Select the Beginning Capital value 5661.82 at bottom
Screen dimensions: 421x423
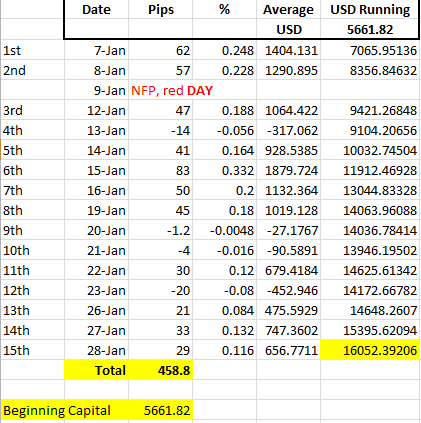pos(161,410)
